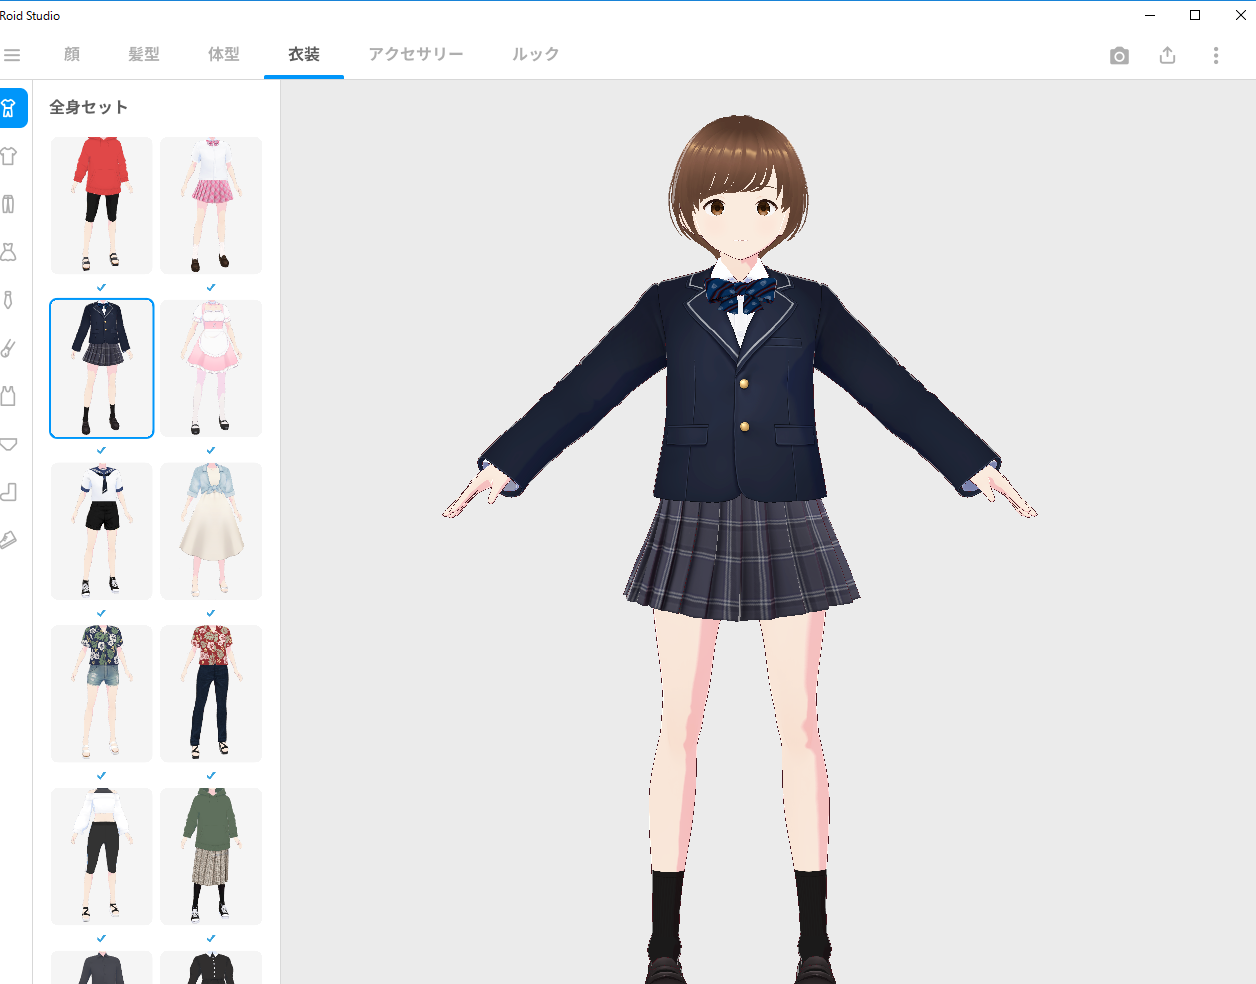This screenshot has height=984, width=1256.
Task: Select the sneaker shoes category icon
Action: click(x=9, y=540)
